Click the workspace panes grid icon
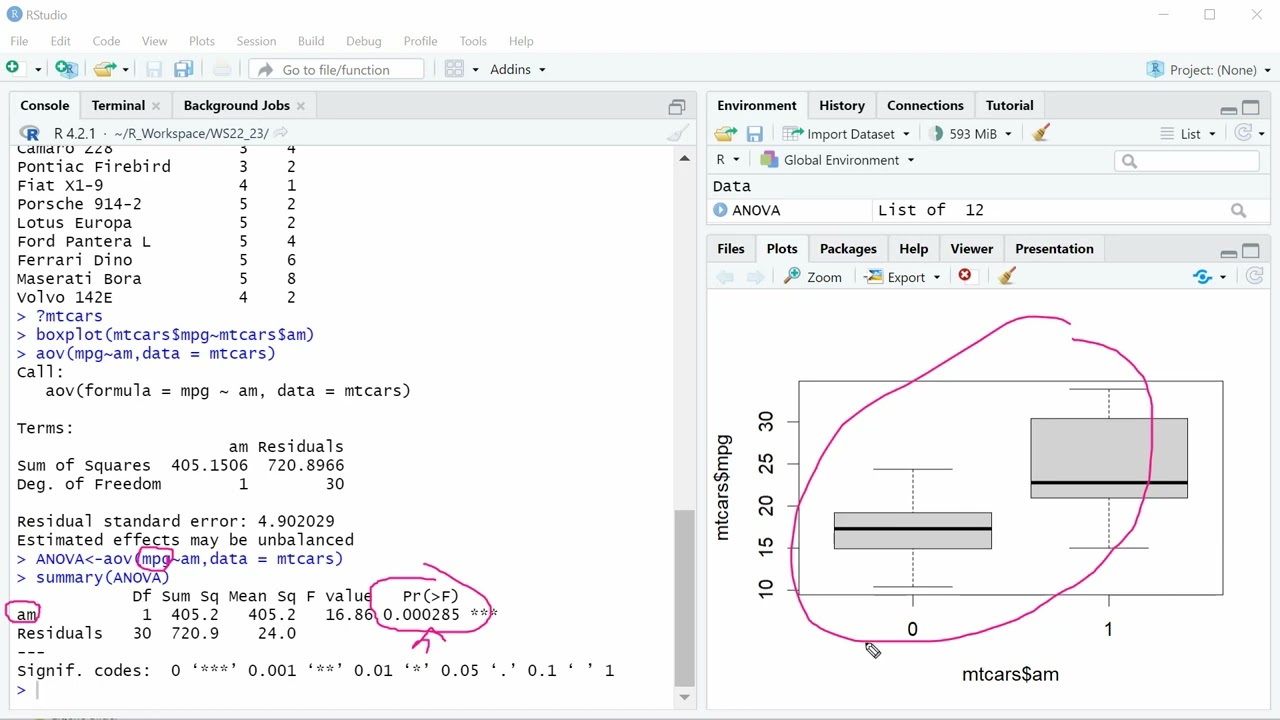Image resolution: width=1280 pixels, height=720 pixels. pos(454,69)
